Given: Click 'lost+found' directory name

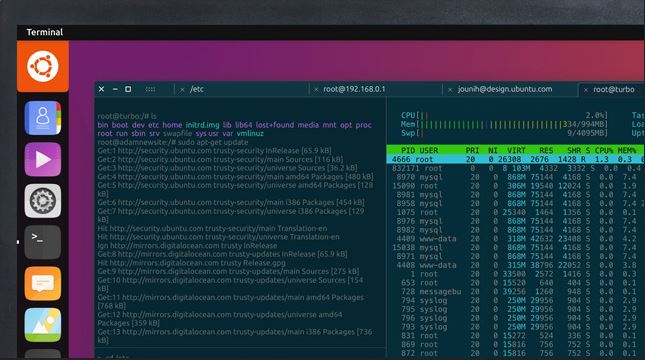Looking at the screenshot, I should (275, 125).
